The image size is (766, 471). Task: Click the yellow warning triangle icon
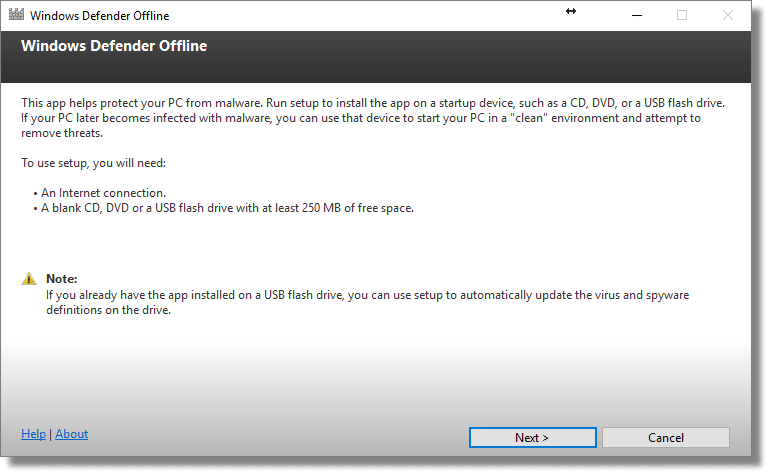pos(29,279)
